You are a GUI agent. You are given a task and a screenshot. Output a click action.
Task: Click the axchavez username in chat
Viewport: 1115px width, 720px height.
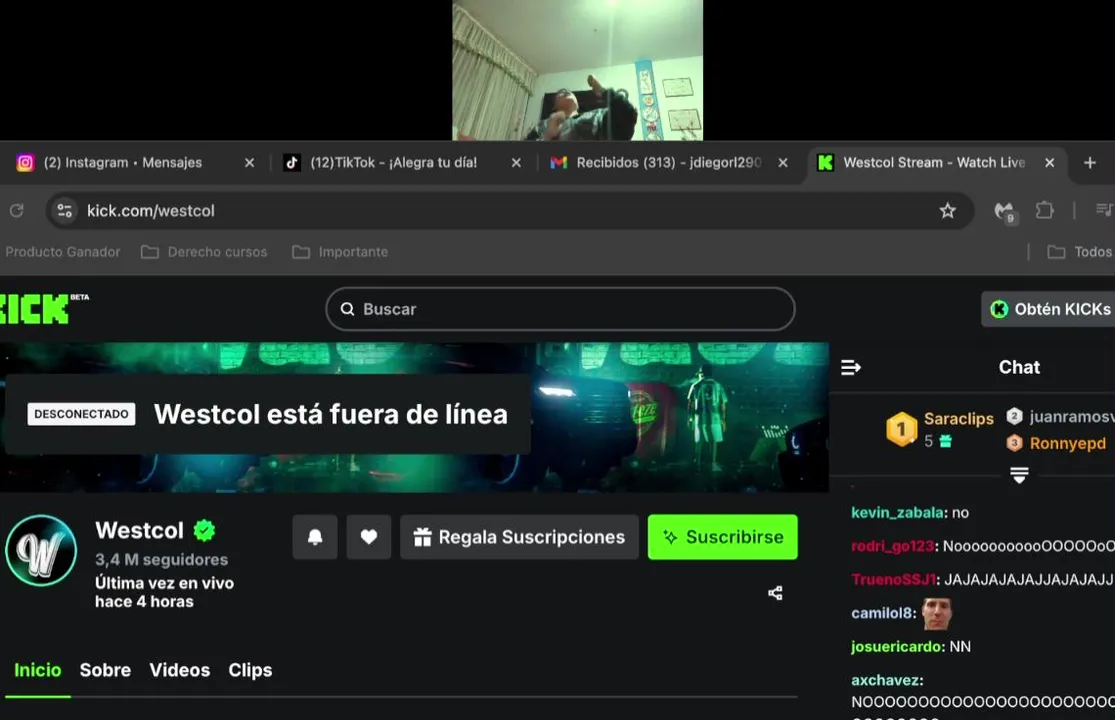click(885, 680)
